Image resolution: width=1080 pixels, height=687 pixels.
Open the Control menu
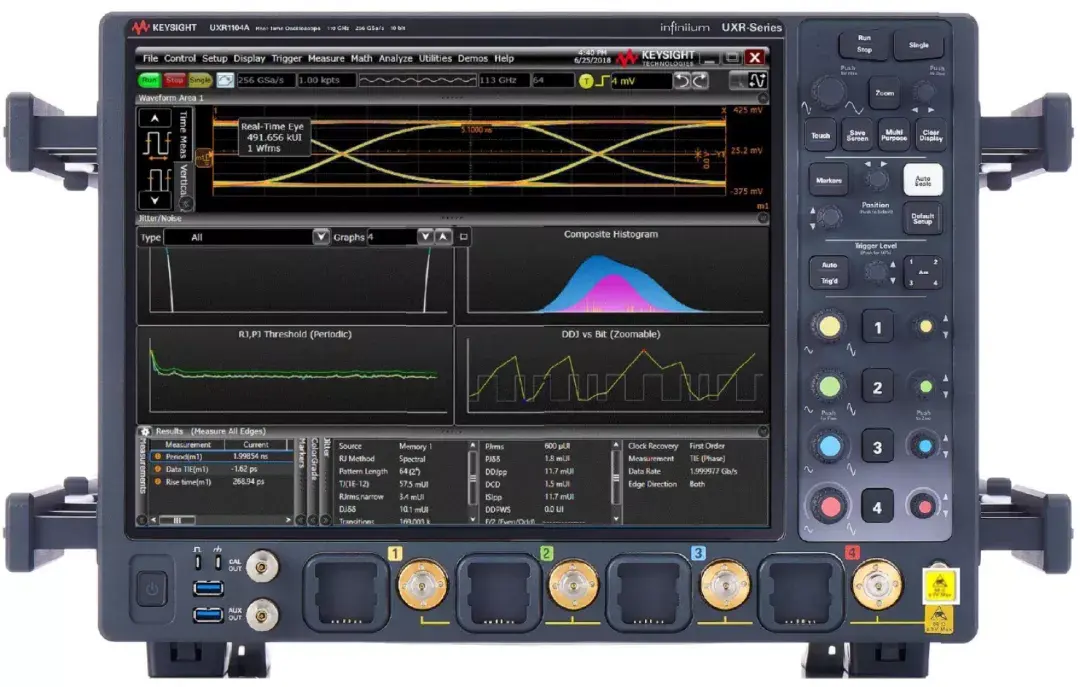point(180,59)
